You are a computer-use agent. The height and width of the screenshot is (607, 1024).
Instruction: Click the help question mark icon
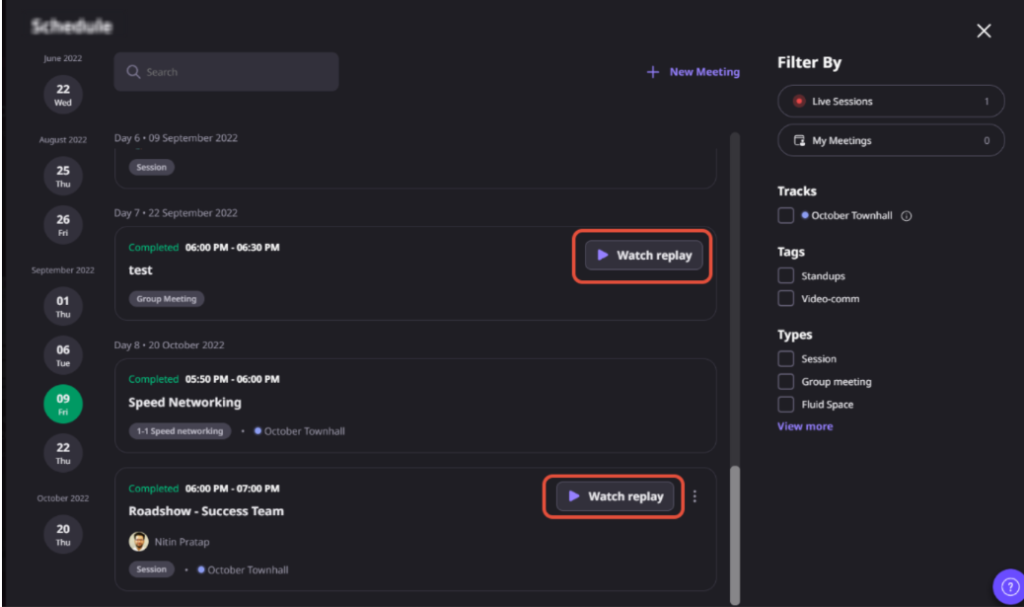1007,586
